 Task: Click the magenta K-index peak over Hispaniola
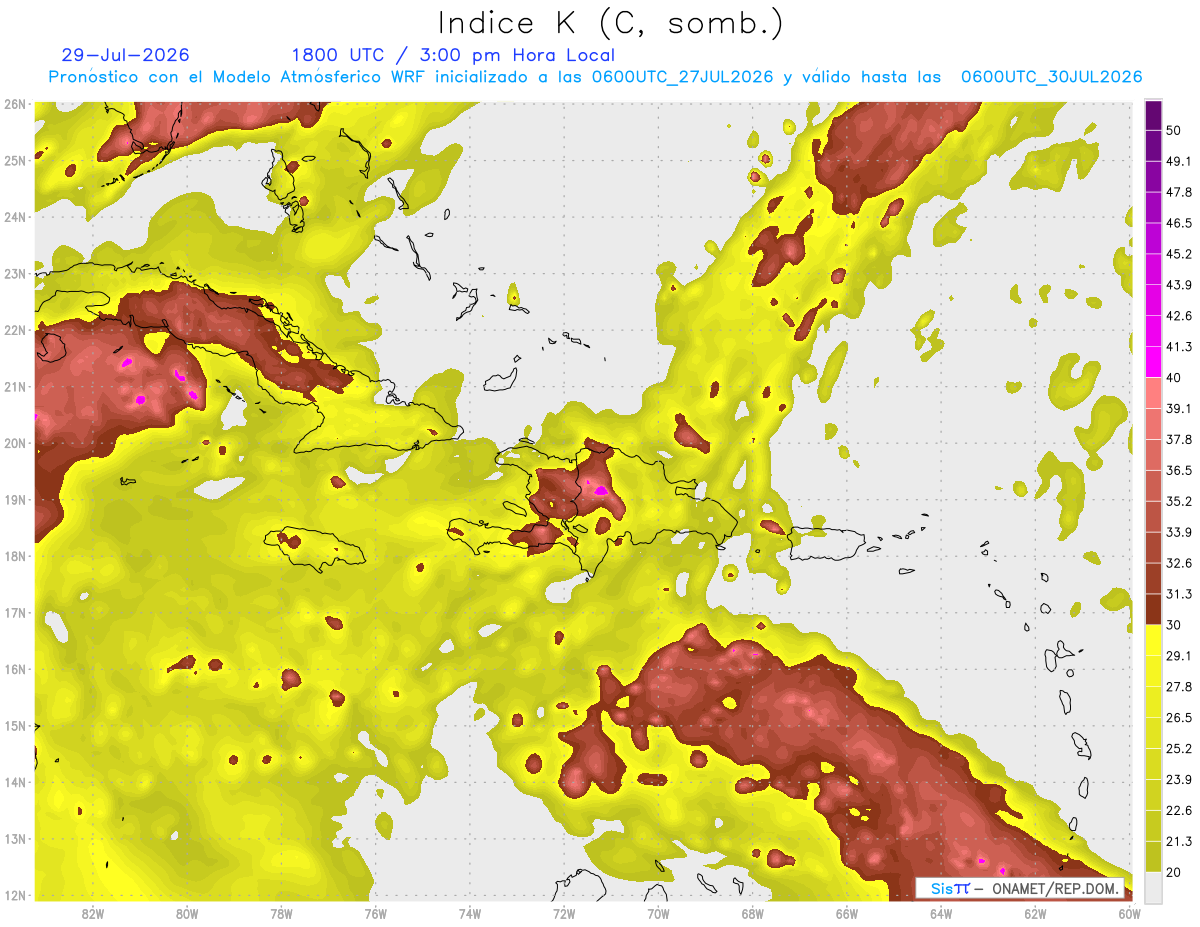(600, 490)
